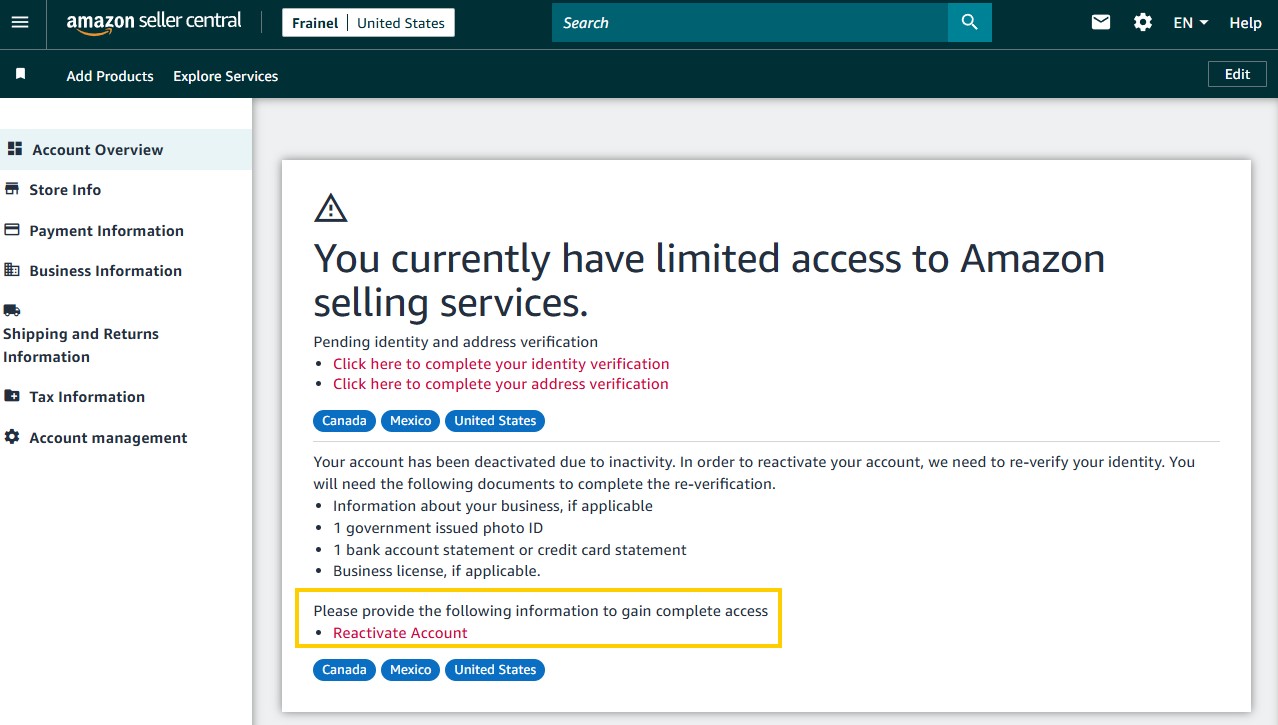Click the Account management gear icon
Screen dimensions: 1278x725
(12, 437)
